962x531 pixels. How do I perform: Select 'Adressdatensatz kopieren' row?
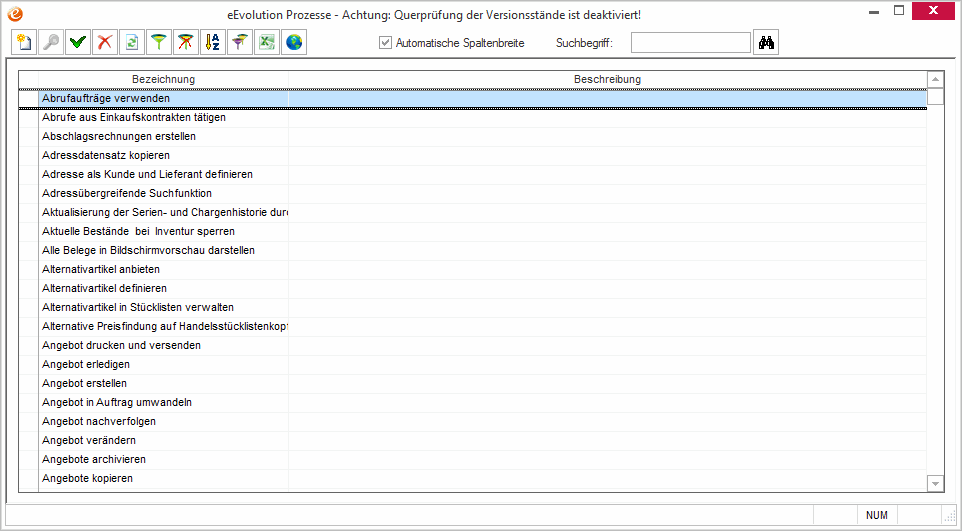[x=472, y=155]
